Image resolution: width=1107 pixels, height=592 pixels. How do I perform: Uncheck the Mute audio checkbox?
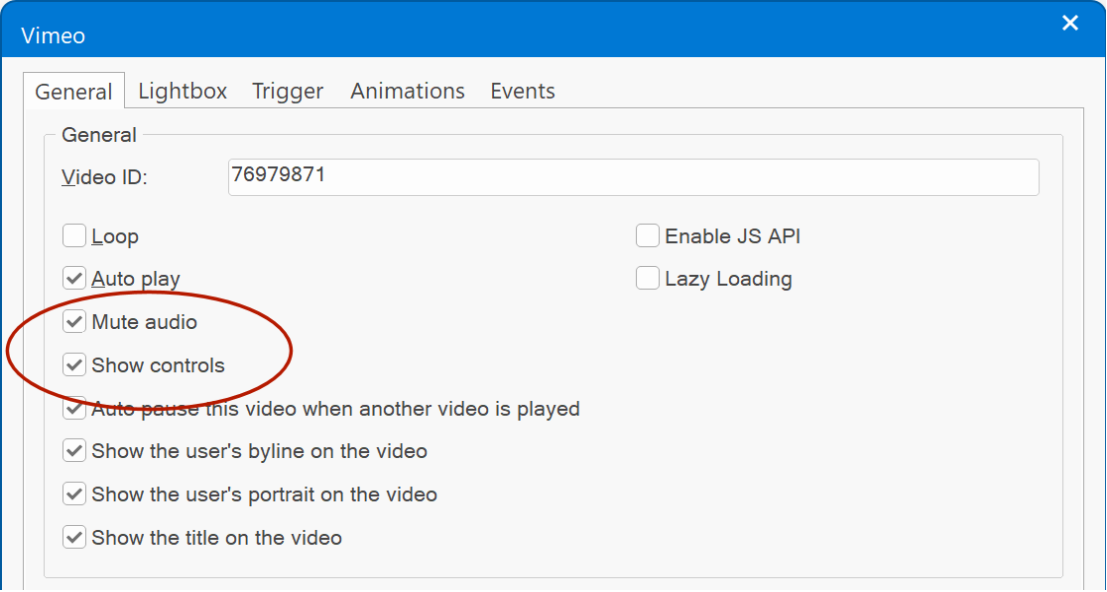[74, 322]
